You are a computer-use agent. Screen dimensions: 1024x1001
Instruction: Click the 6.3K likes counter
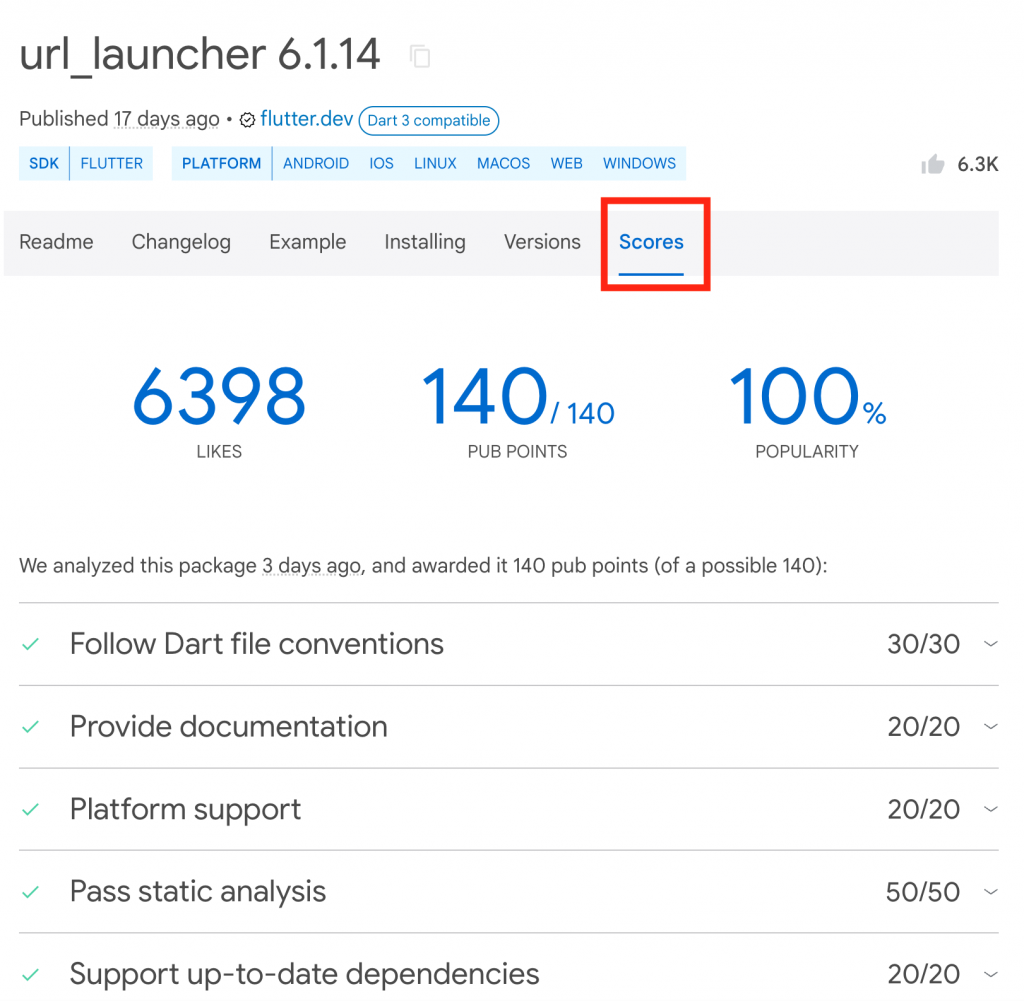(978, 165)
